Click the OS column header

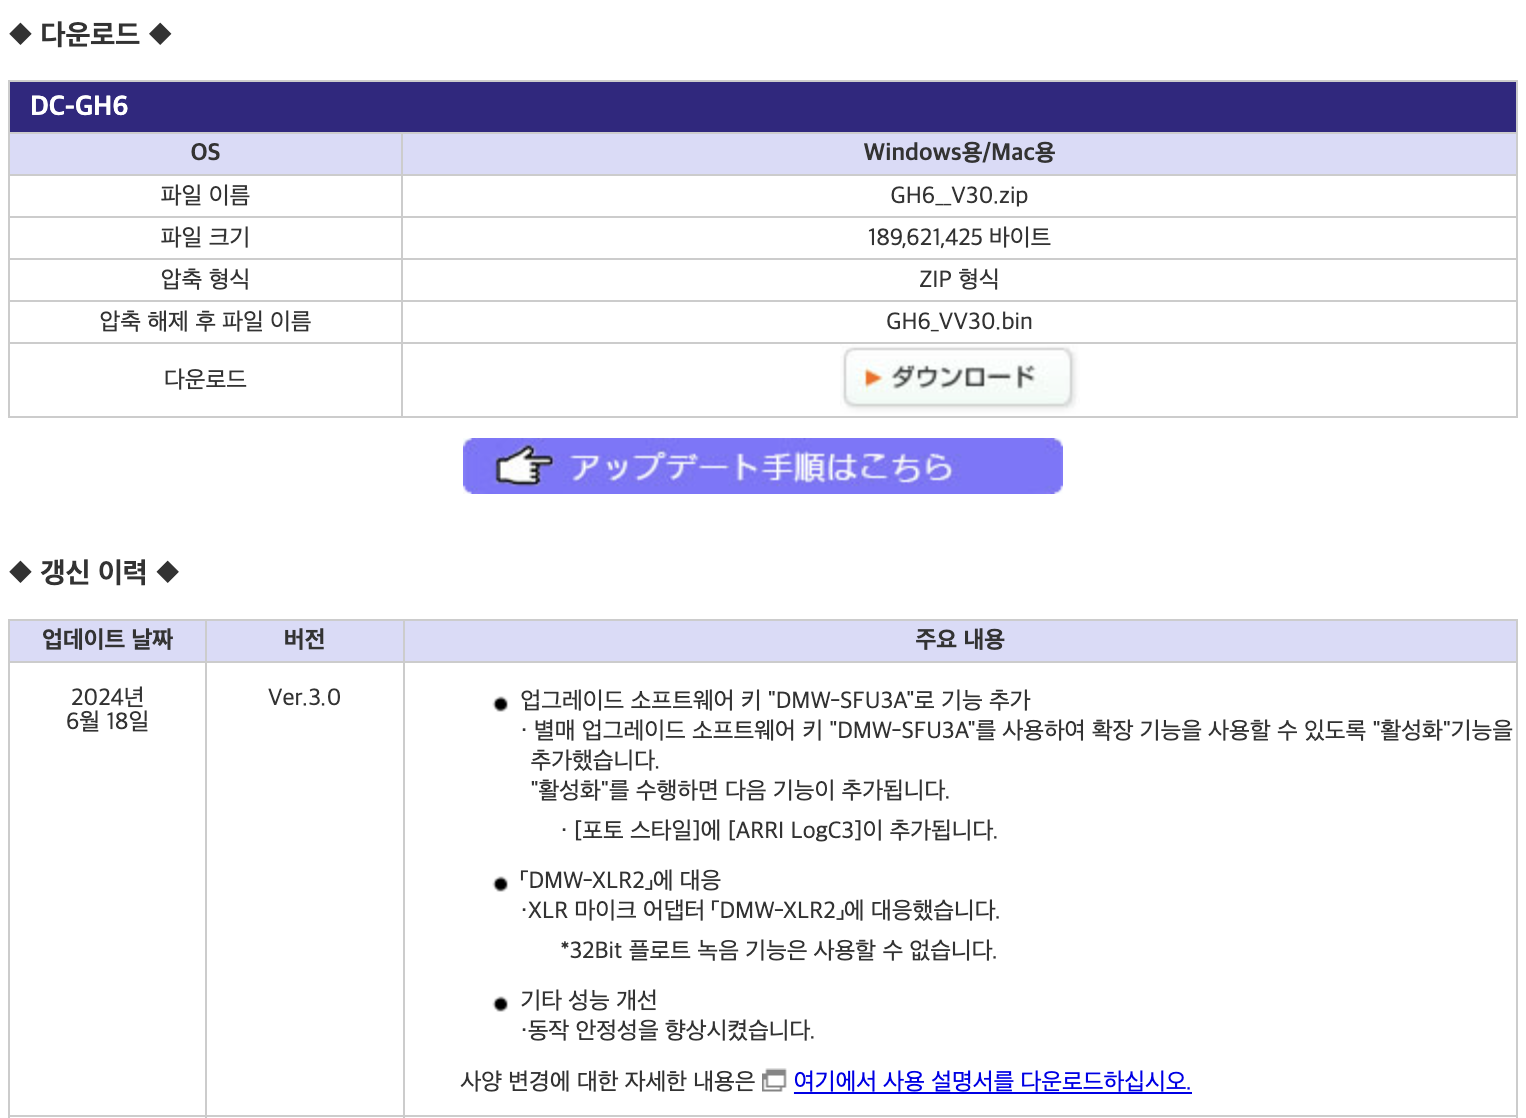(x=205, y=153)
